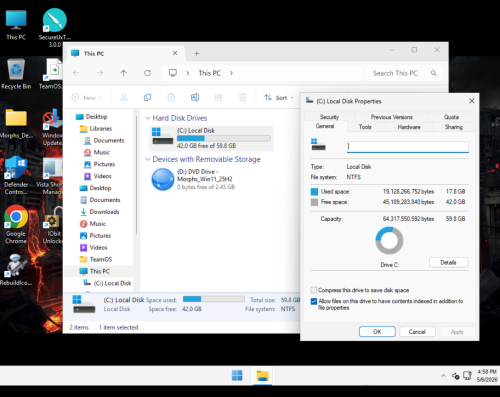Click the Windows Start button in taskbar

(237, 375)
